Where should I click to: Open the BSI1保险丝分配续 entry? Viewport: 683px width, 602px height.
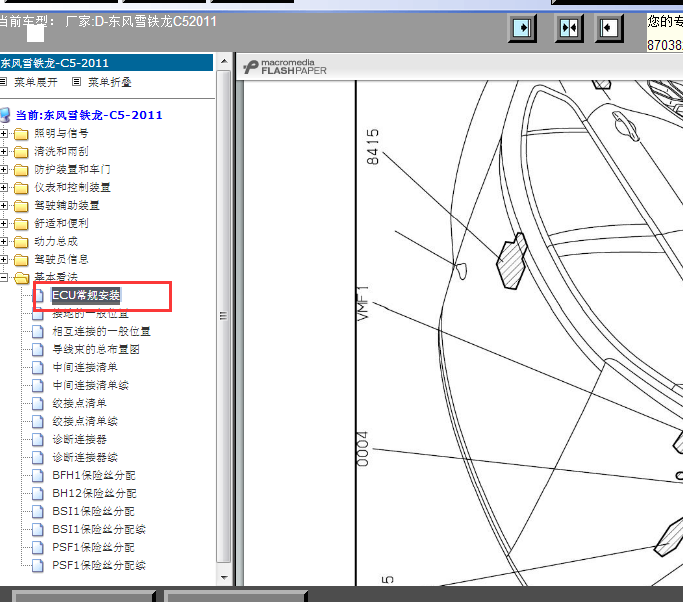99,529
